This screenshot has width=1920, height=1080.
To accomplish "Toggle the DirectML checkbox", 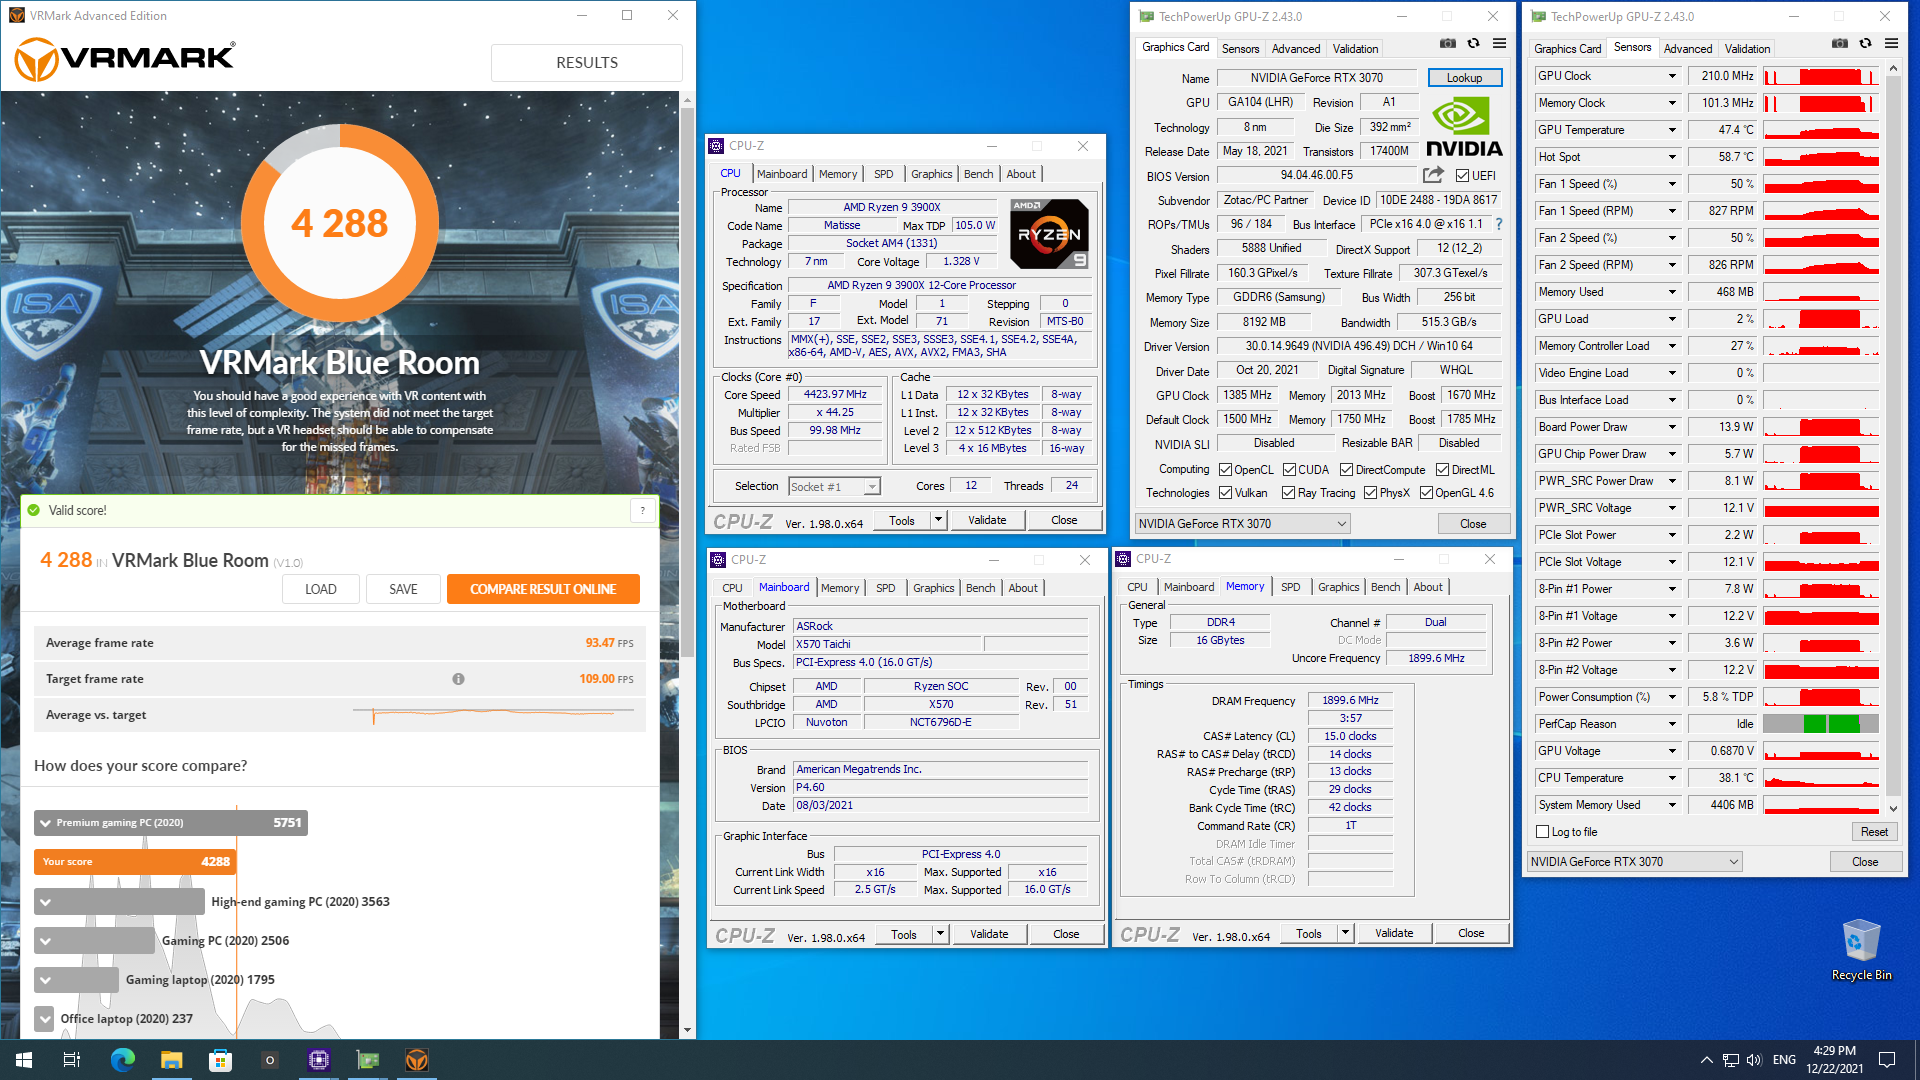I will click(1442, 470).
